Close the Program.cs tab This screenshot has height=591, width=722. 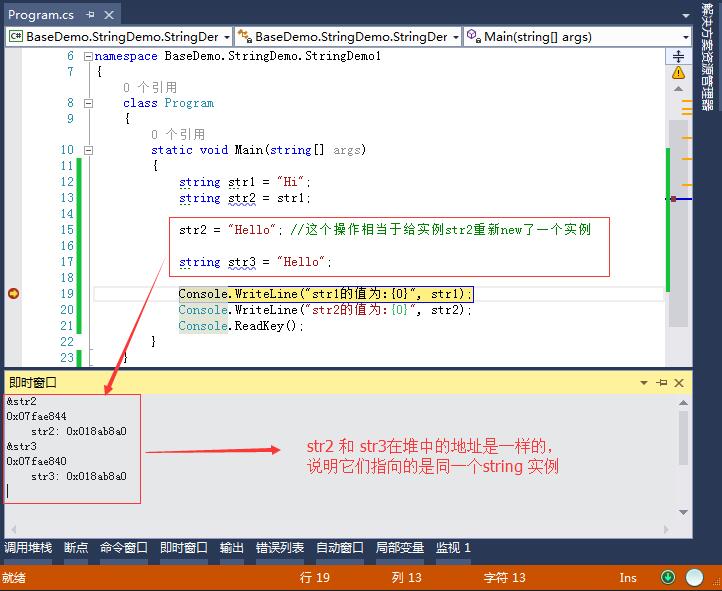[109, 15]
